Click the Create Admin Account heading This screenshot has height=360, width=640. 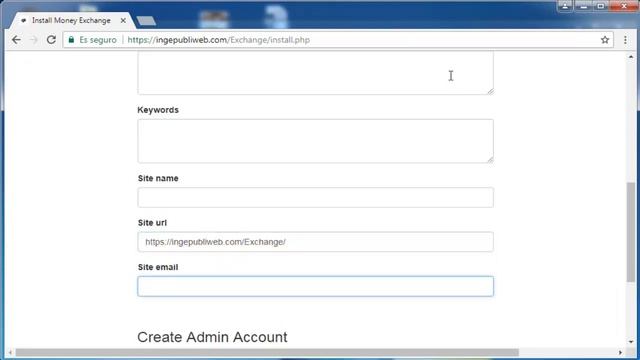tap(212, 337)
